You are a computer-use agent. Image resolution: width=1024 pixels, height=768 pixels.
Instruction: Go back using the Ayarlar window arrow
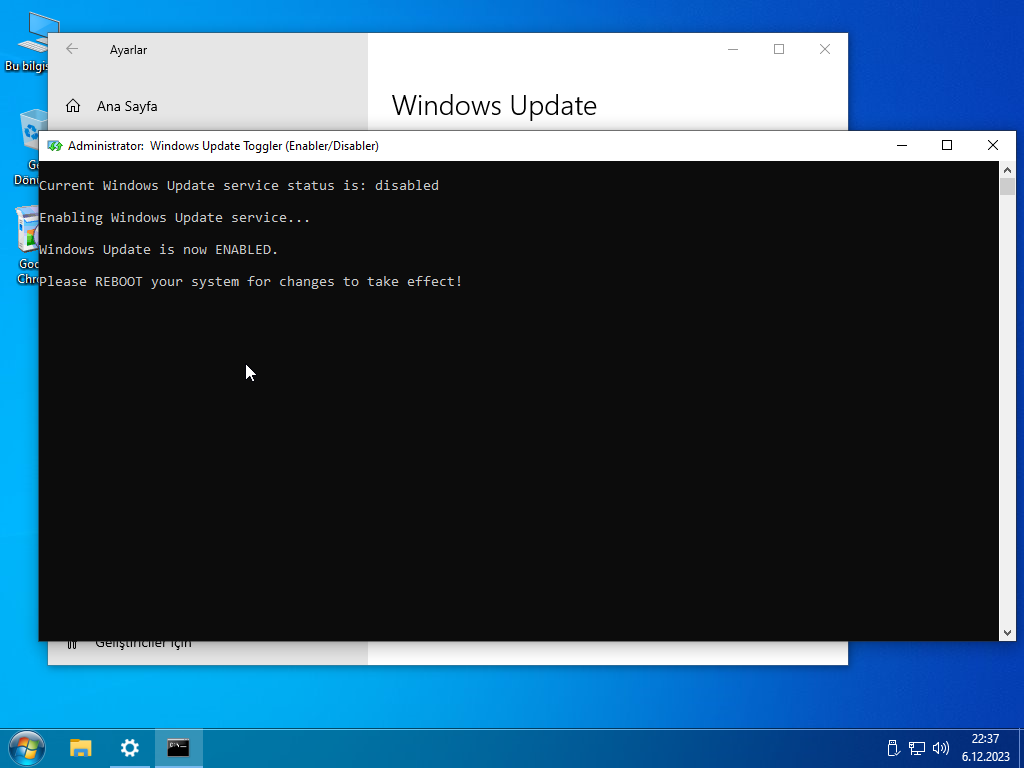(x=72, y=49)
